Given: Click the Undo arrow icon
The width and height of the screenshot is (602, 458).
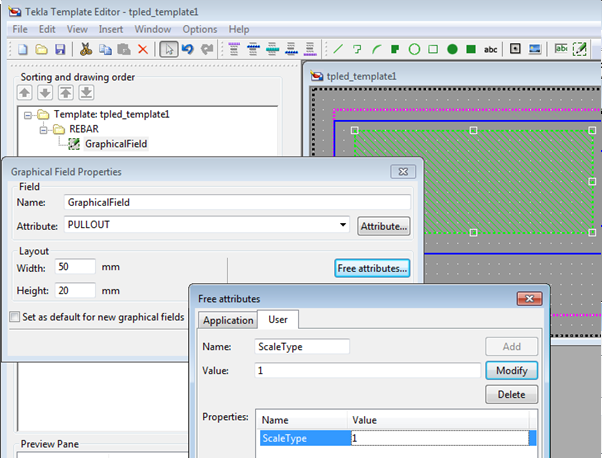Looking at the screenshot, I should (188, 49).
